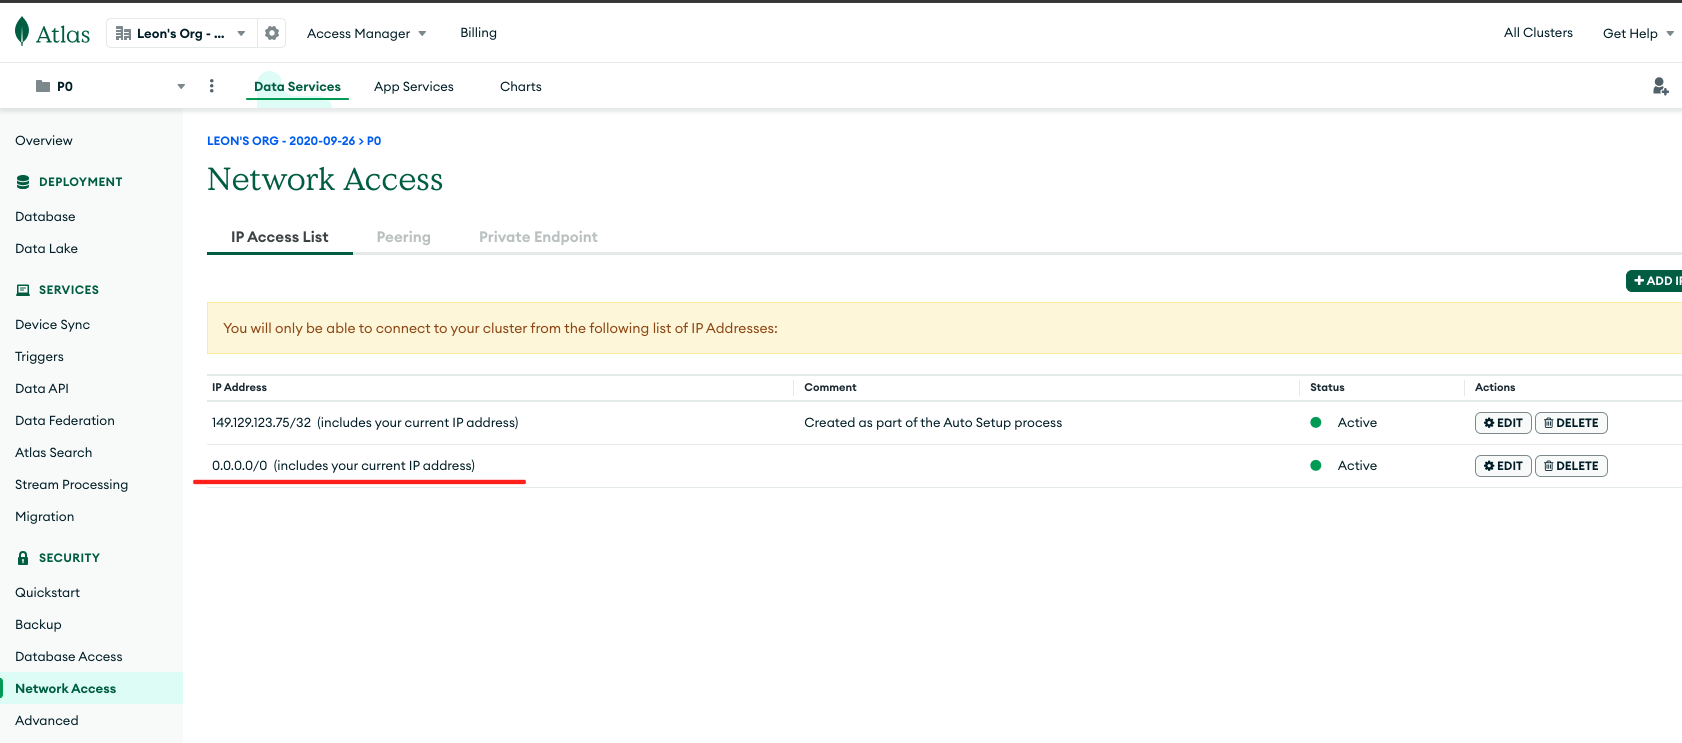Click the 0.0.0.0/0 IP address text
The height and width of the screenshot is (743, 1682).
[240, 466]
